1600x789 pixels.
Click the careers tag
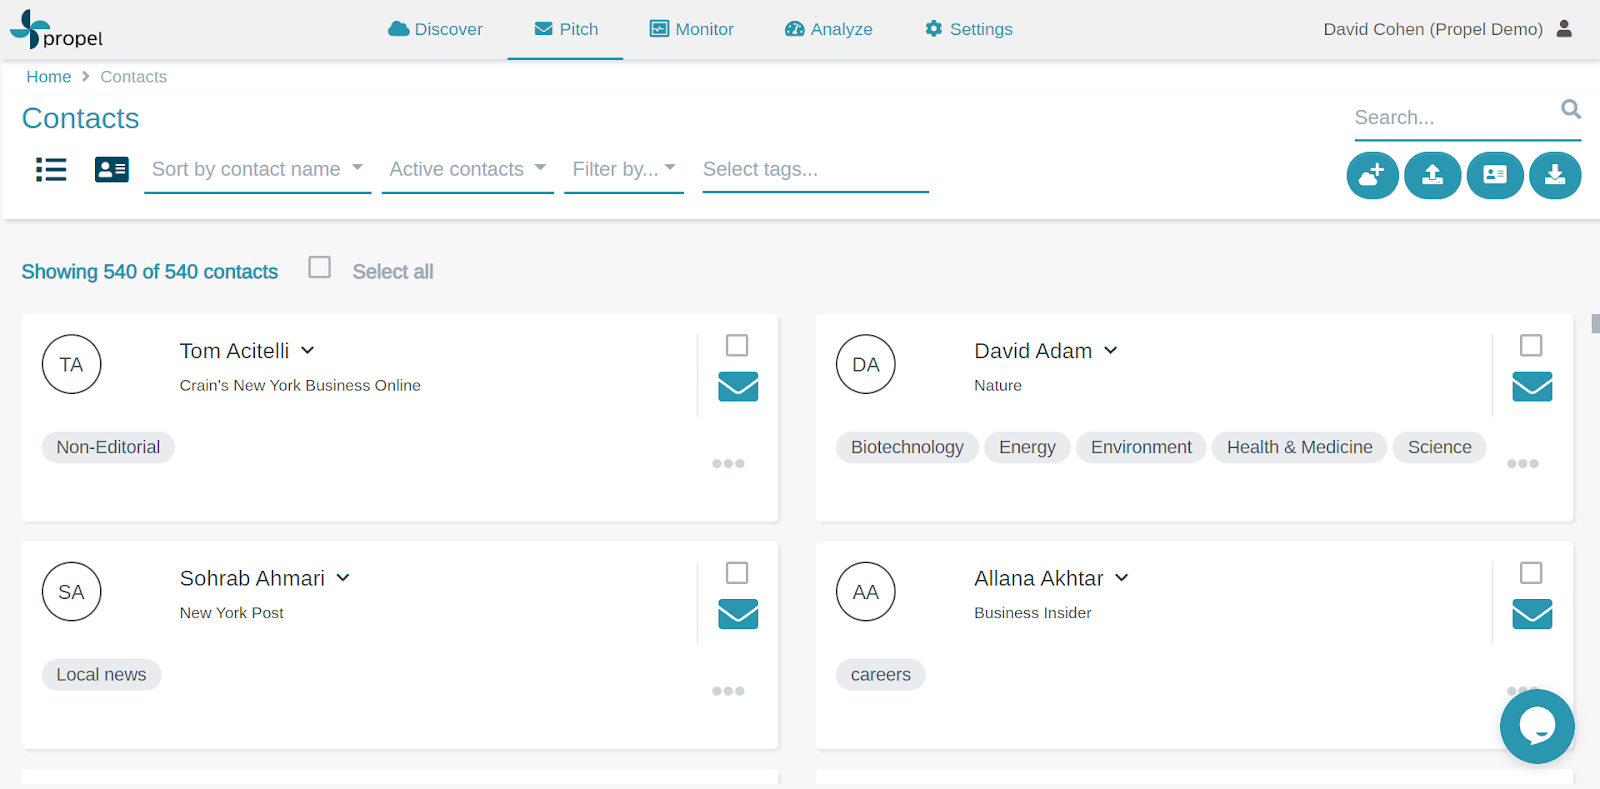click(x=881, y=675)
